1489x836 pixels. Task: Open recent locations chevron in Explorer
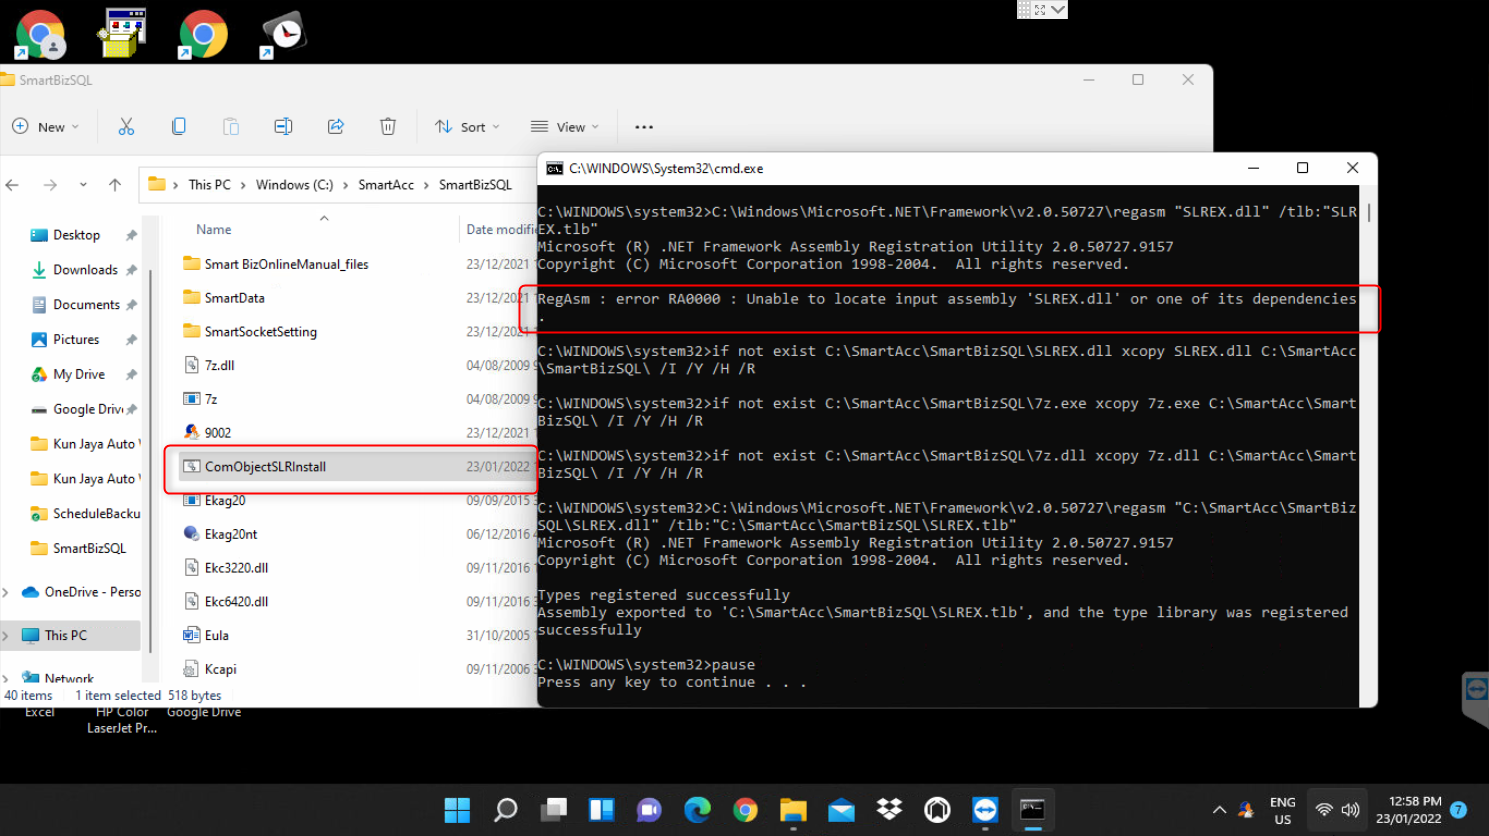click(83, 185)
